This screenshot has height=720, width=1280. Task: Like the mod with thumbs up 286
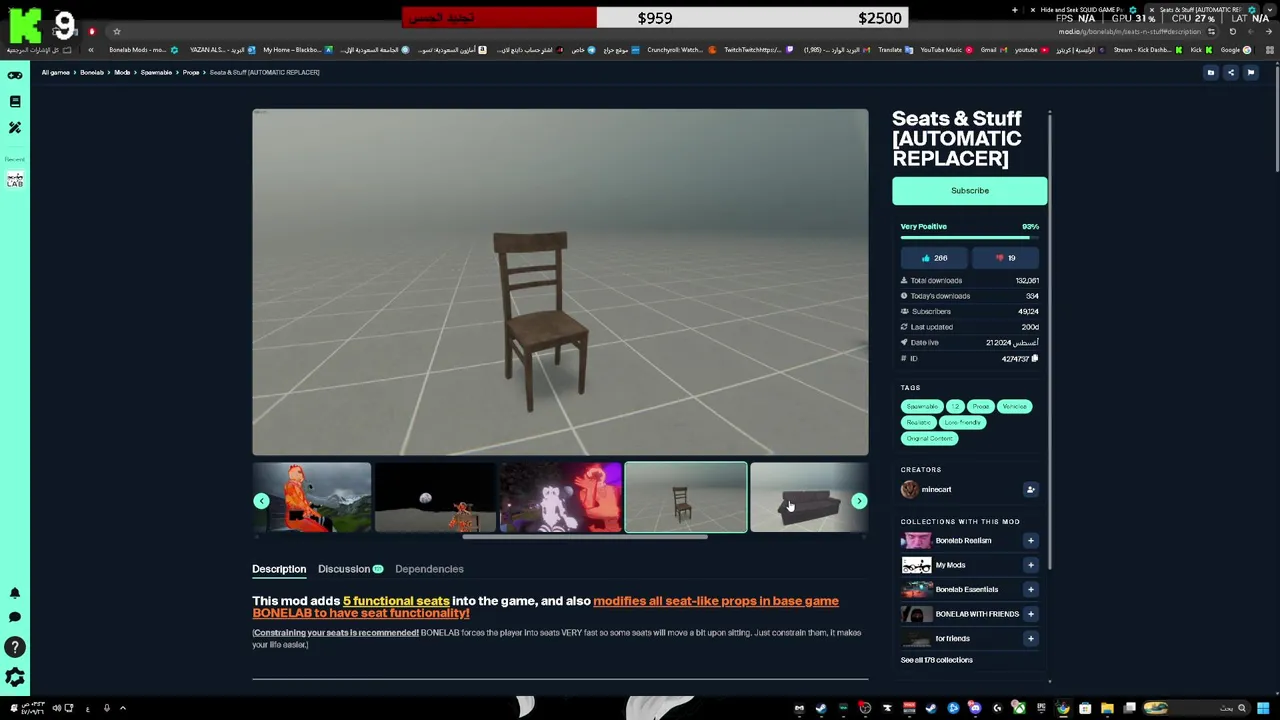point(934,258)
